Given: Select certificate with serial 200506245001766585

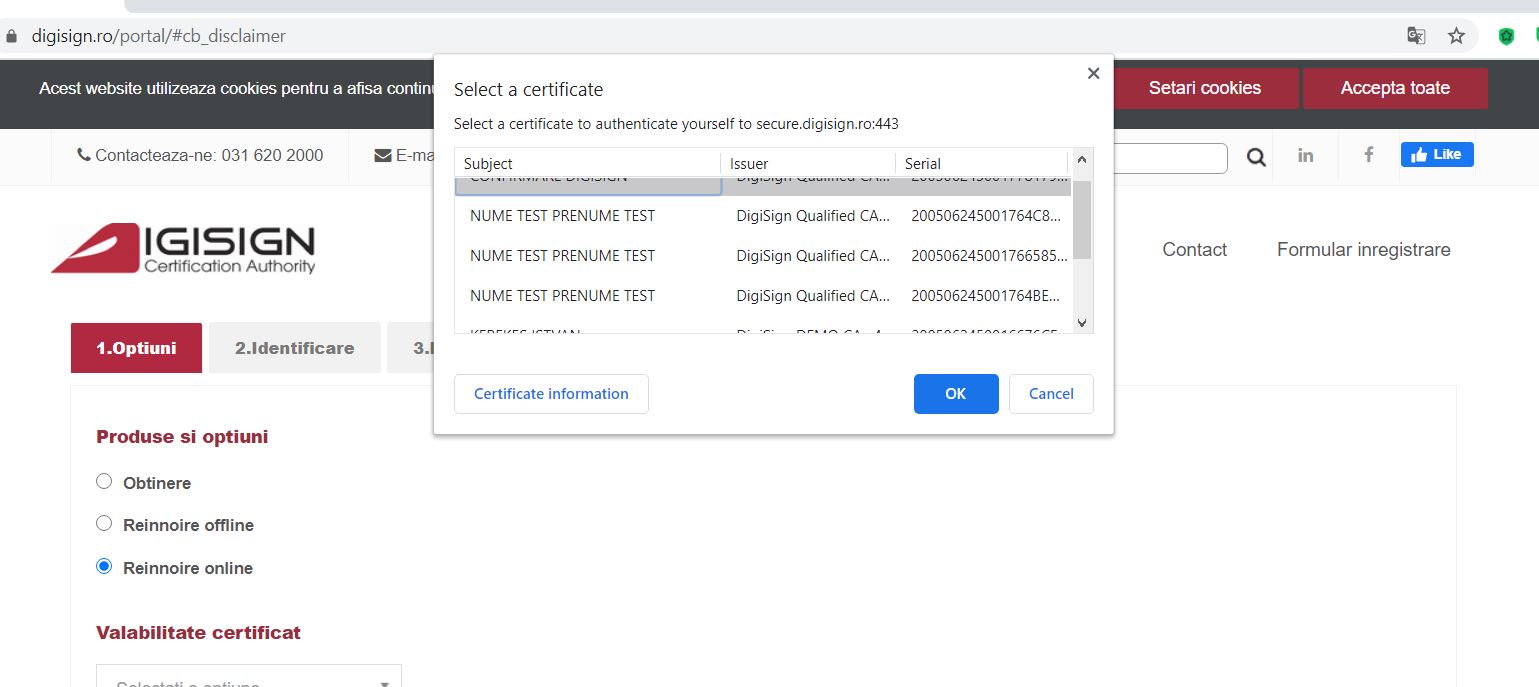Looking at the screenshot, I should pos(763,256).
